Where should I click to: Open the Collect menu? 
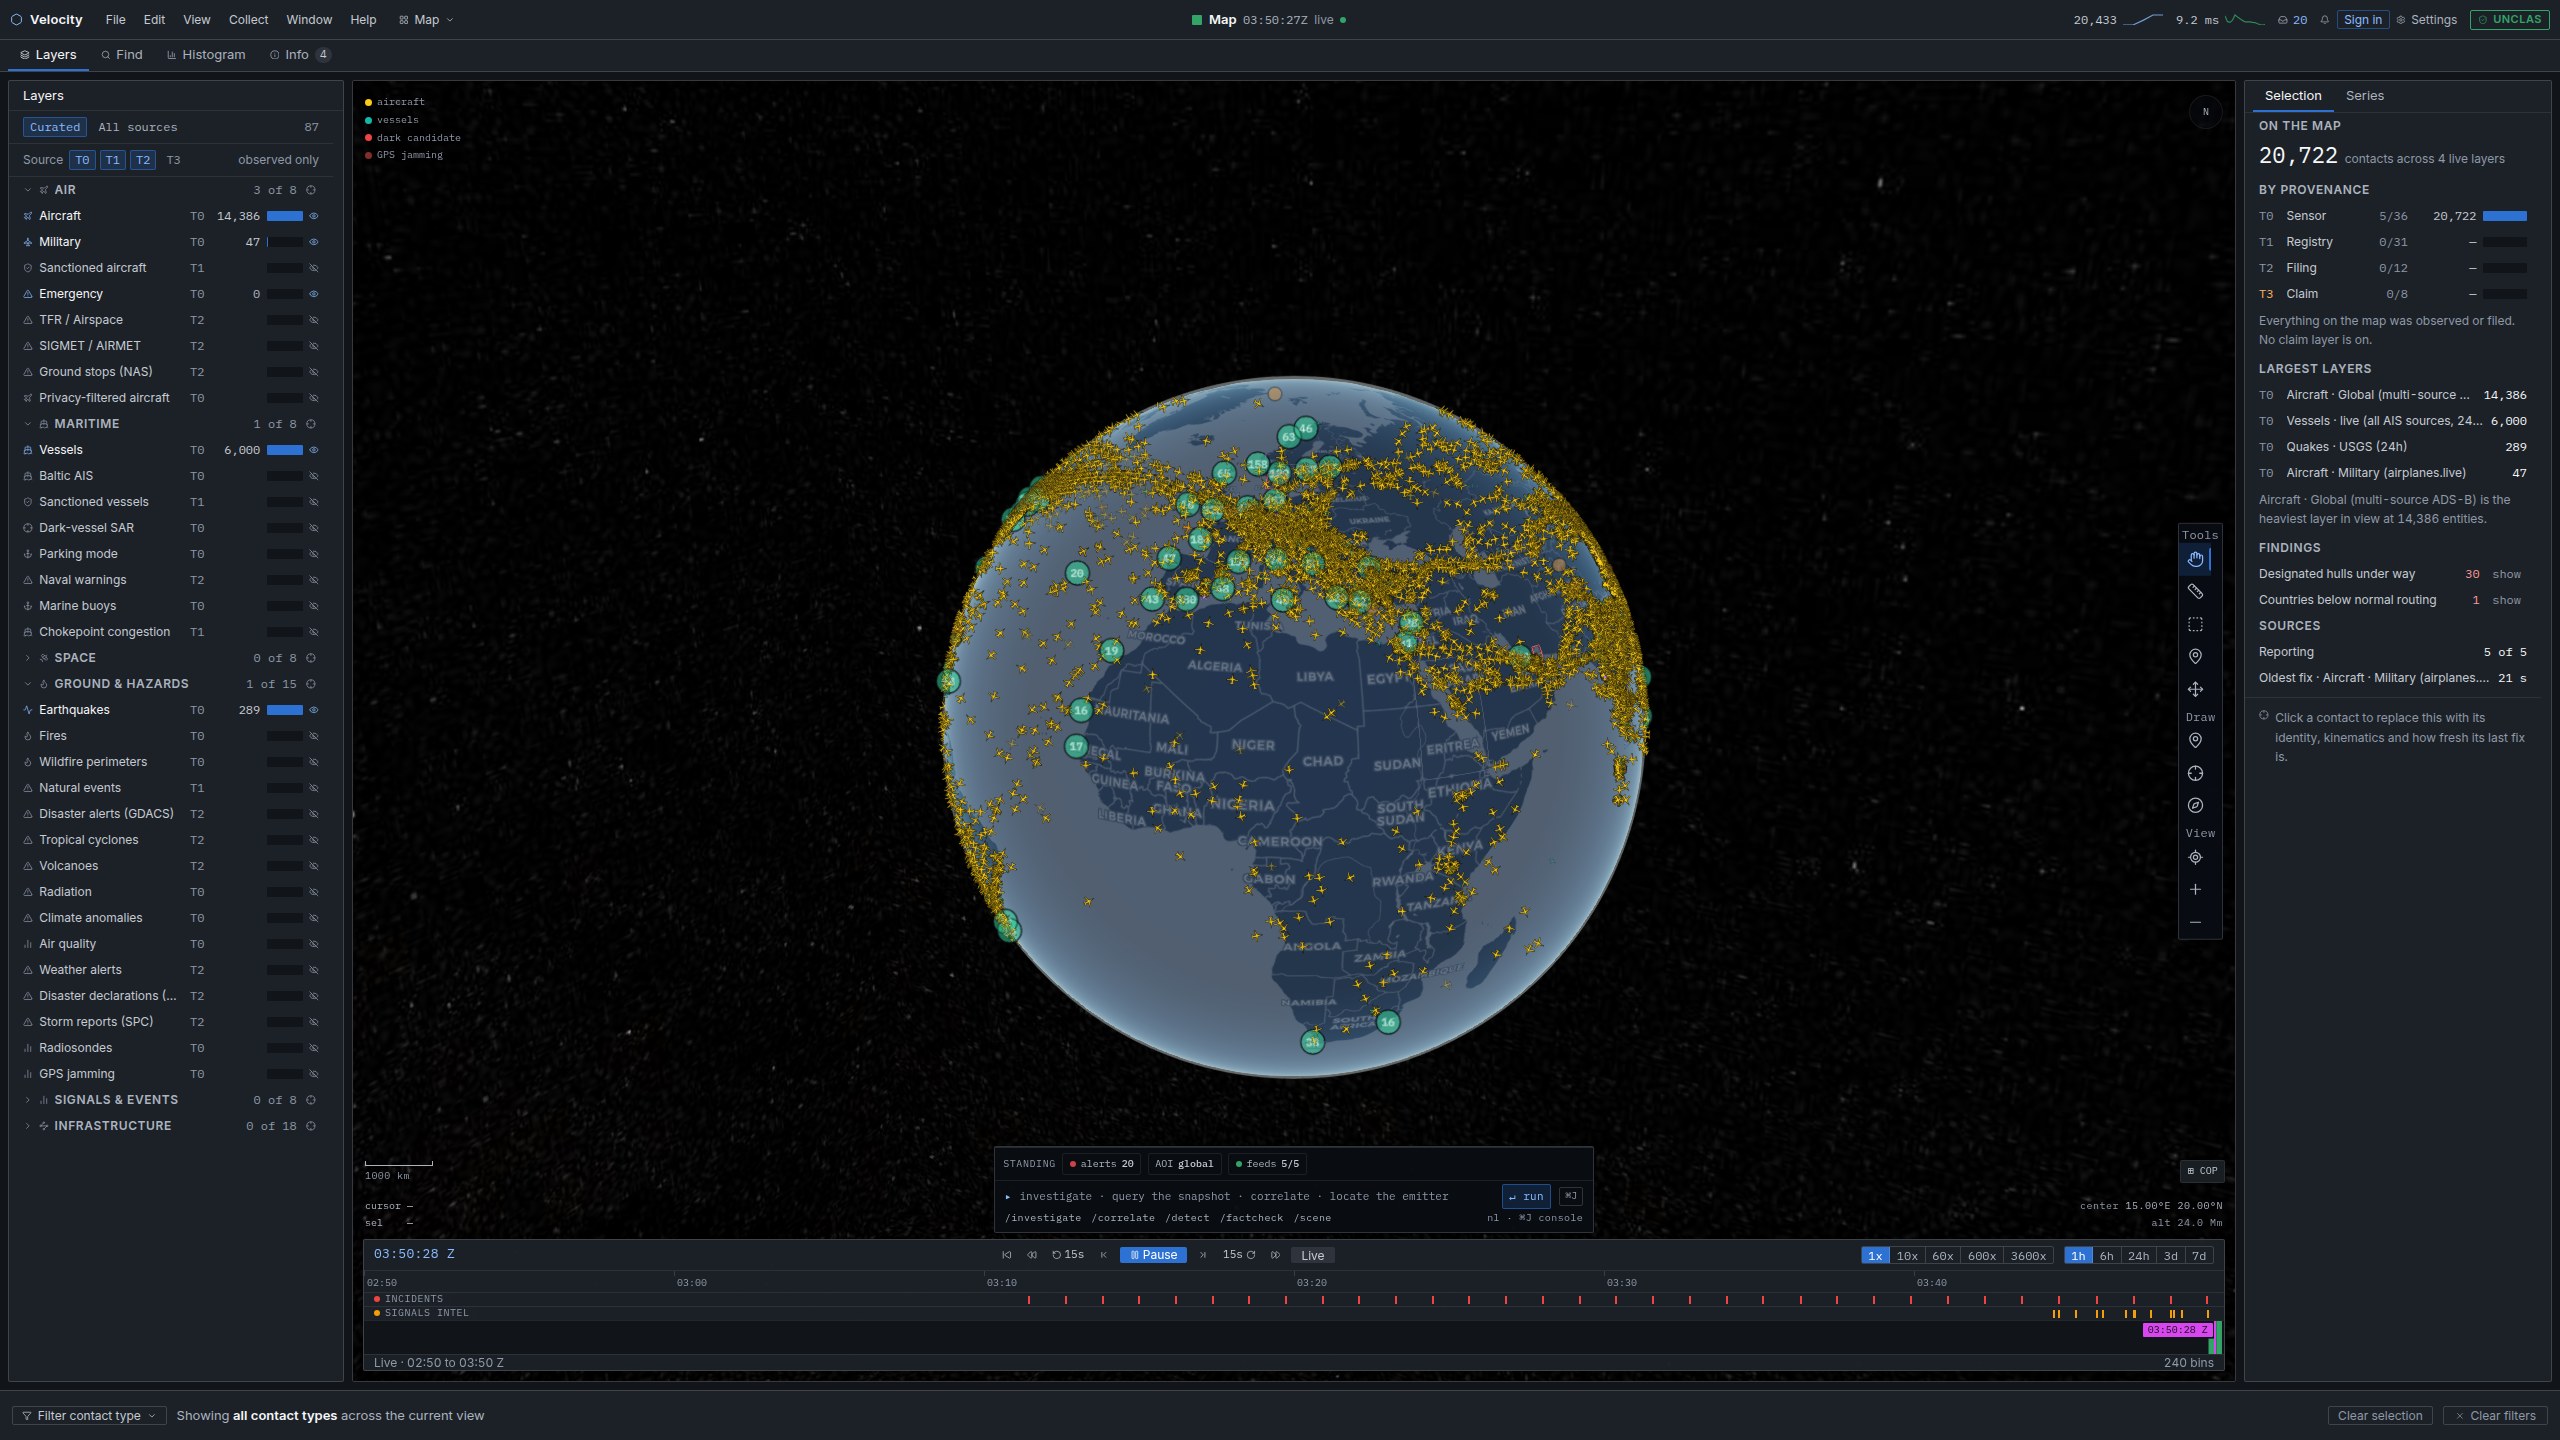point(248,20)
